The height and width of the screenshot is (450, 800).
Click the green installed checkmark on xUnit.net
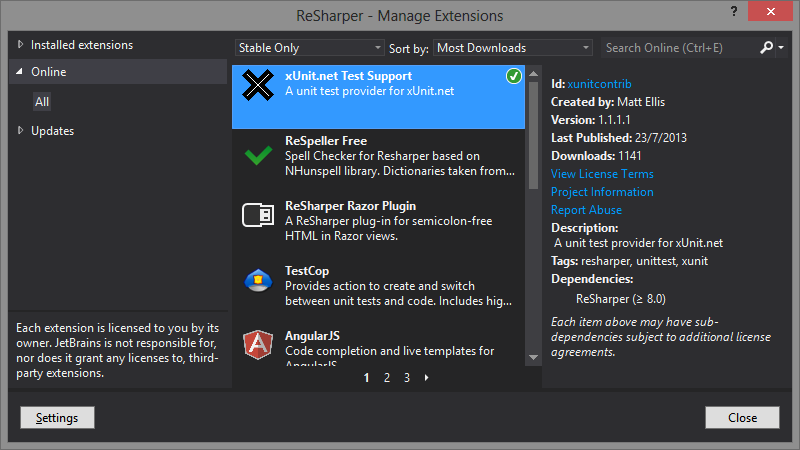coord(513,77)
